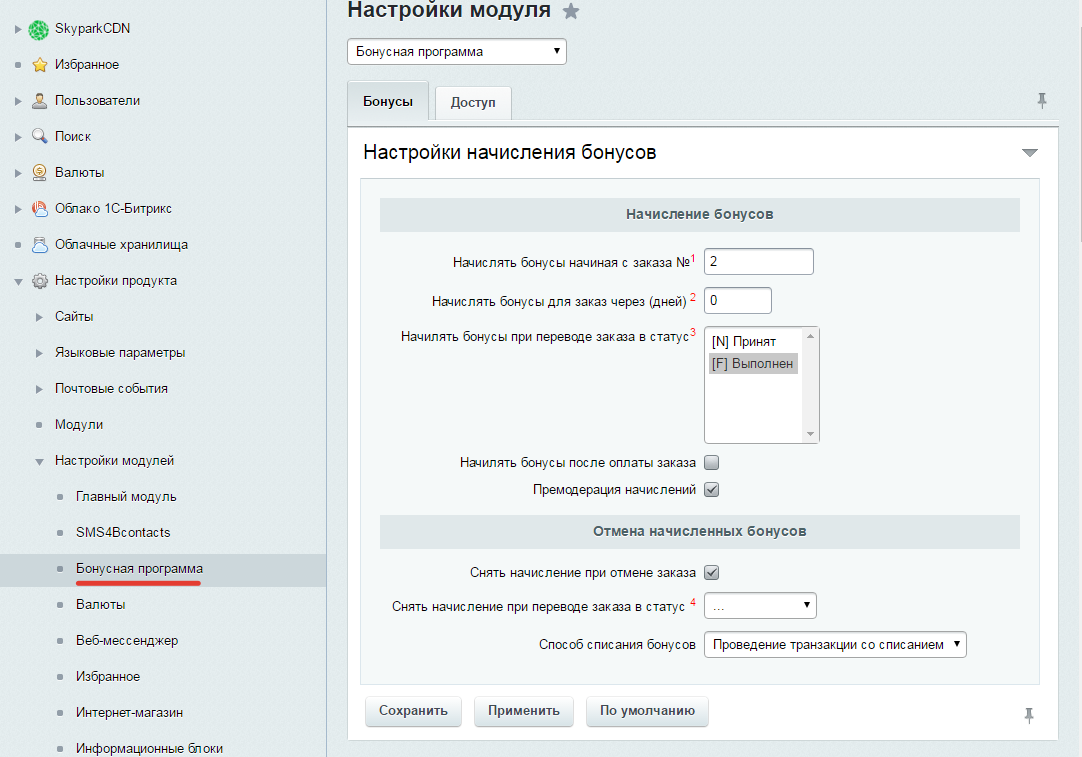Viewport: 1082px width, 757px height.
Task: Mark Настройки модуля as favorite via star icon
Action: tap(570, 13)
